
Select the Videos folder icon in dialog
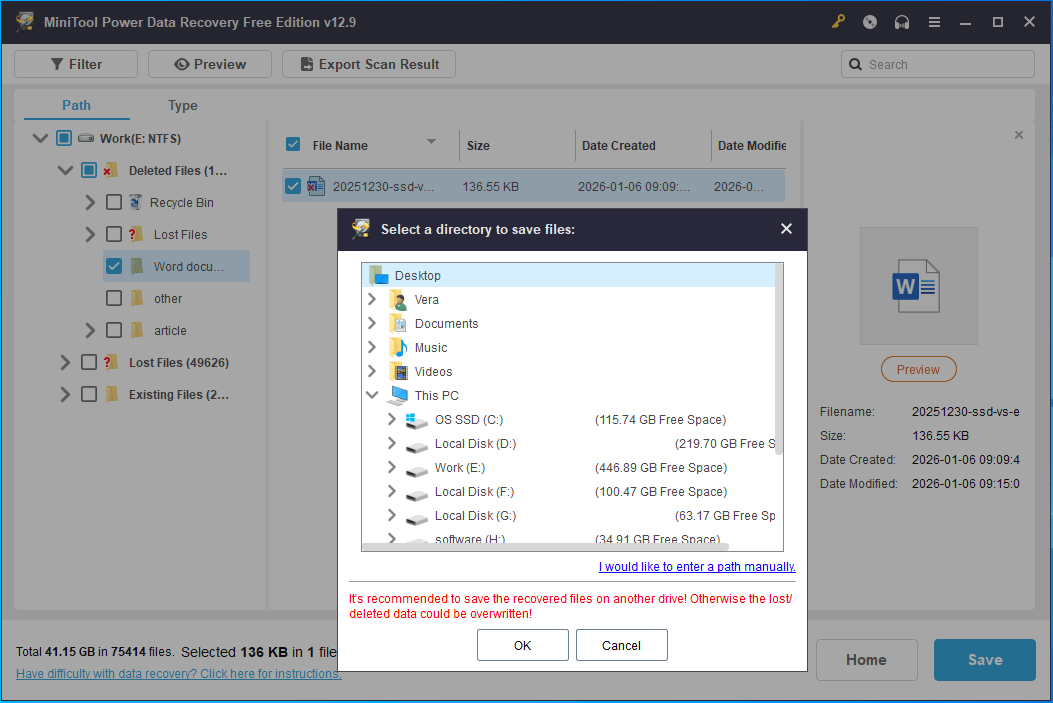tap(398, 371)
